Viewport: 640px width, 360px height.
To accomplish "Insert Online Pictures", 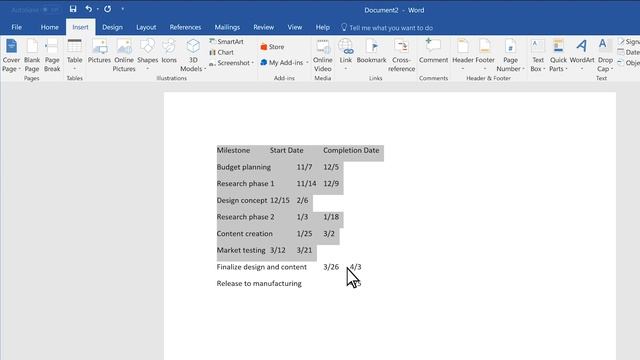I will coord(124,56).
